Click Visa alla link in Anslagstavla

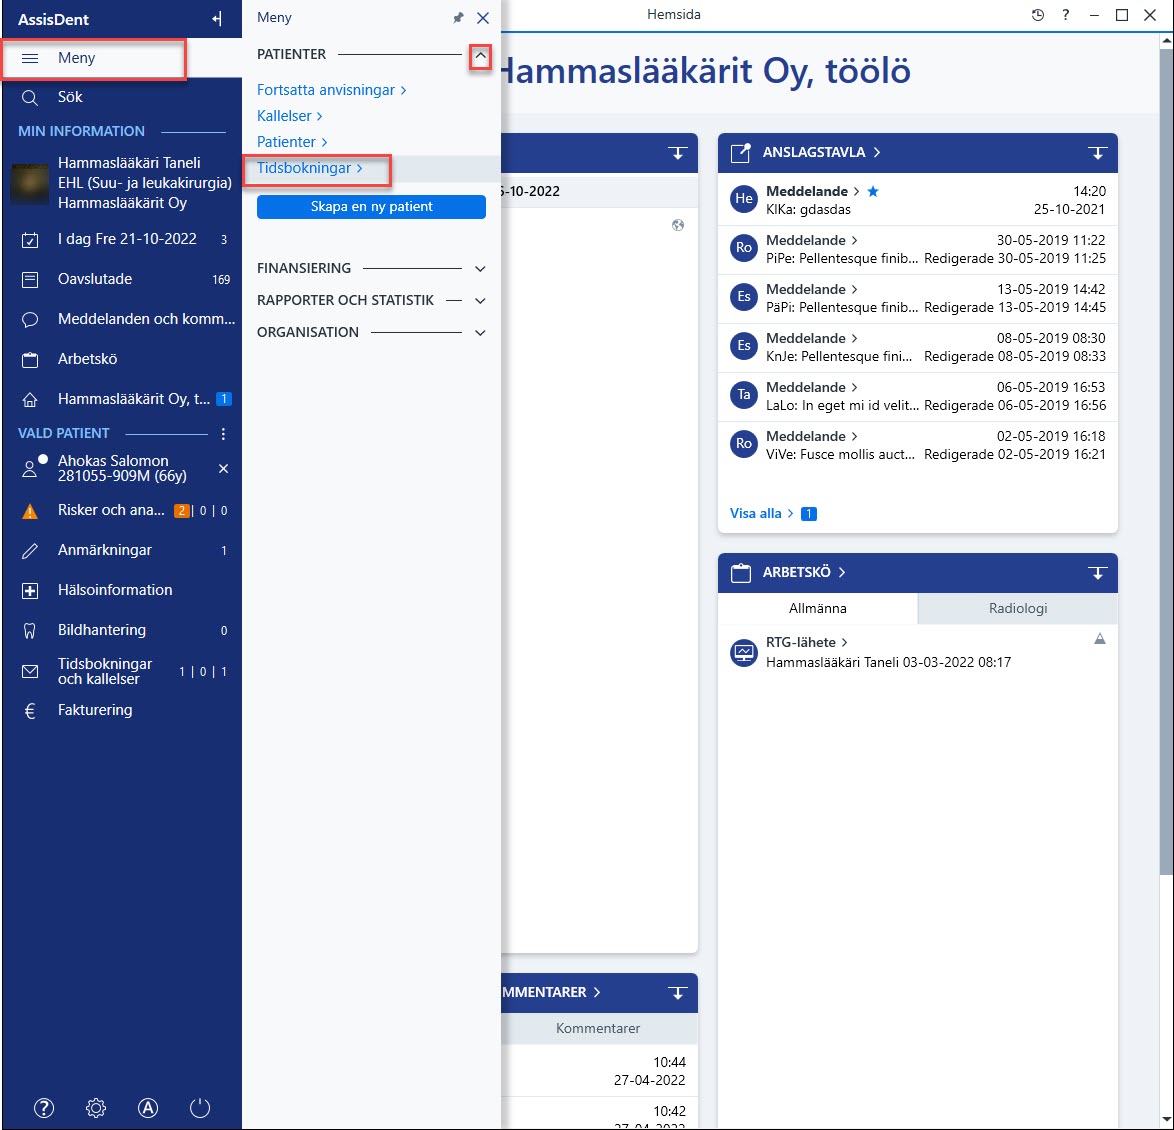click(761, 514)
